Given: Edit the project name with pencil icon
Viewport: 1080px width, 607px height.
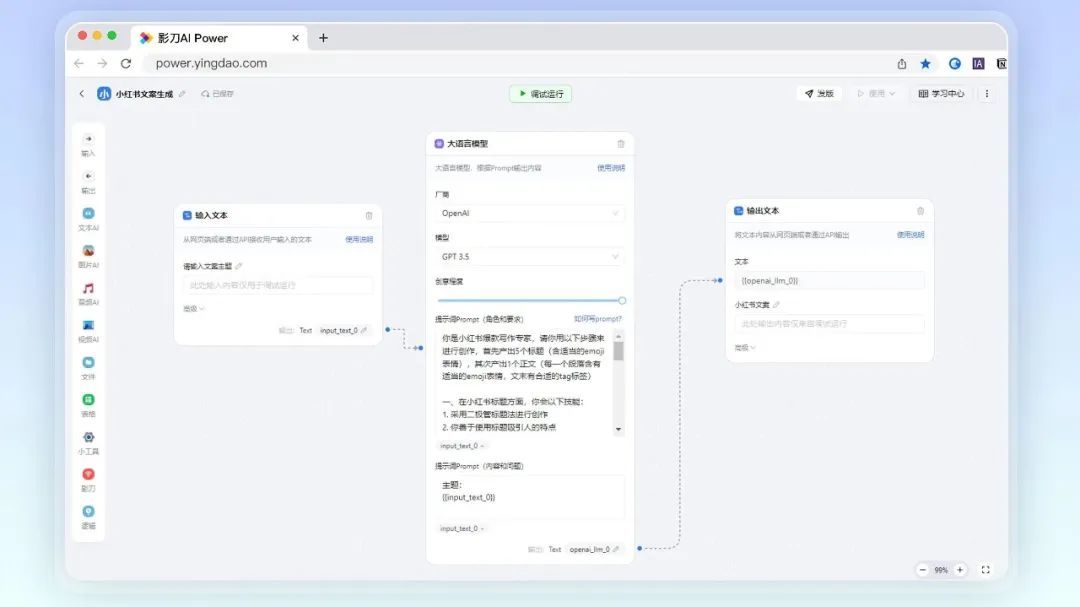Looking at the screenshot, I should (x=182, y=94).
